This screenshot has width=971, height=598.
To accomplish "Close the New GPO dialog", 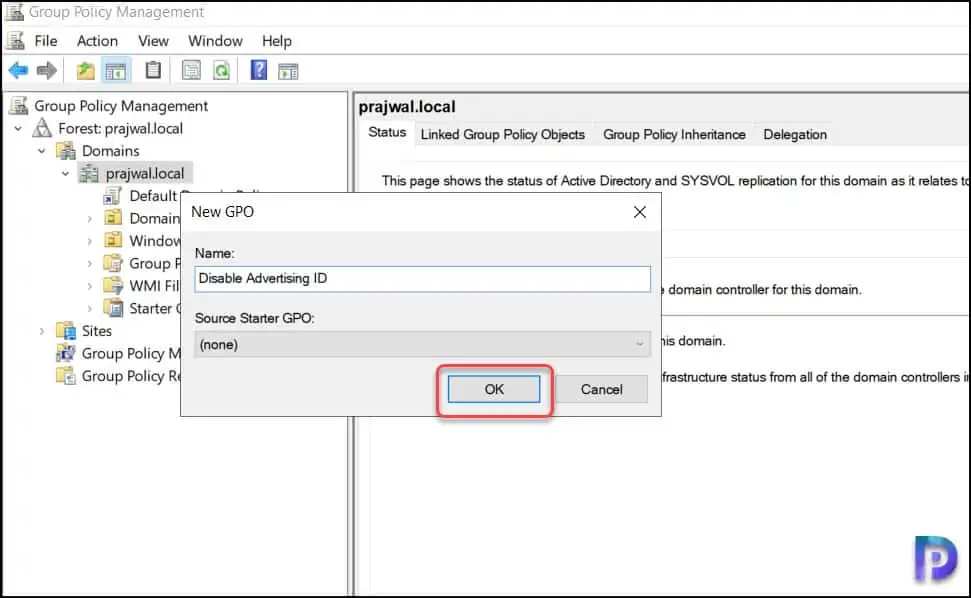I will pyautogui.click(x=640, y=212).
